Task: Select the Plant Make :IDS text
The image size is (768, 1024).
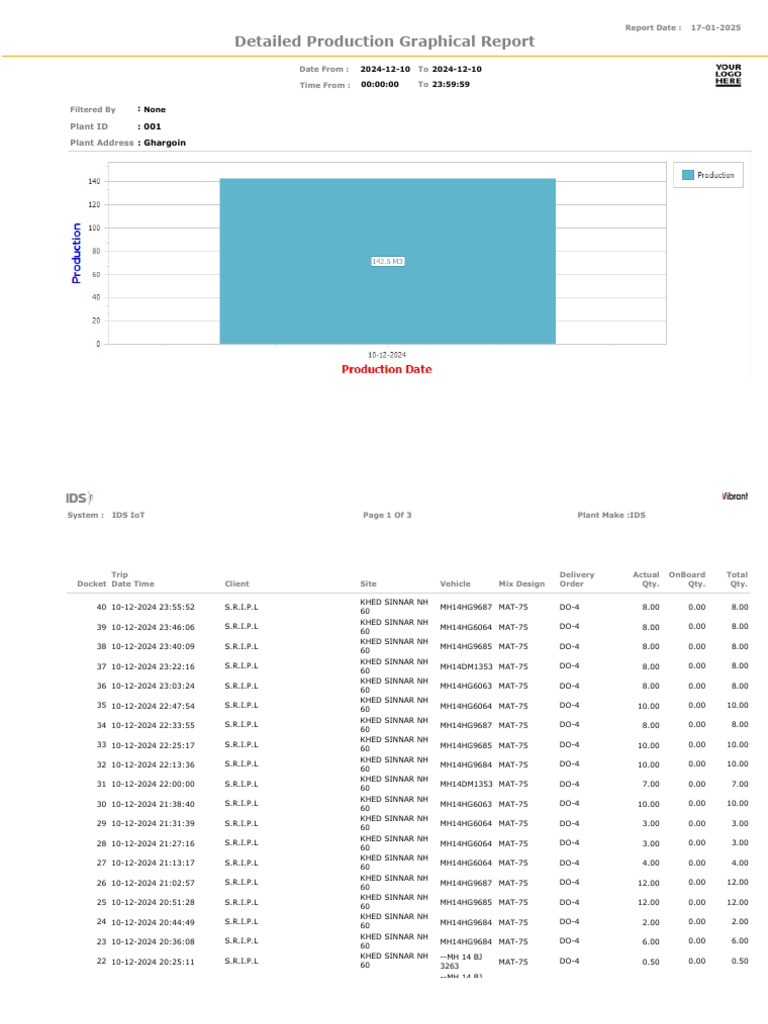Action: (611, 515)
